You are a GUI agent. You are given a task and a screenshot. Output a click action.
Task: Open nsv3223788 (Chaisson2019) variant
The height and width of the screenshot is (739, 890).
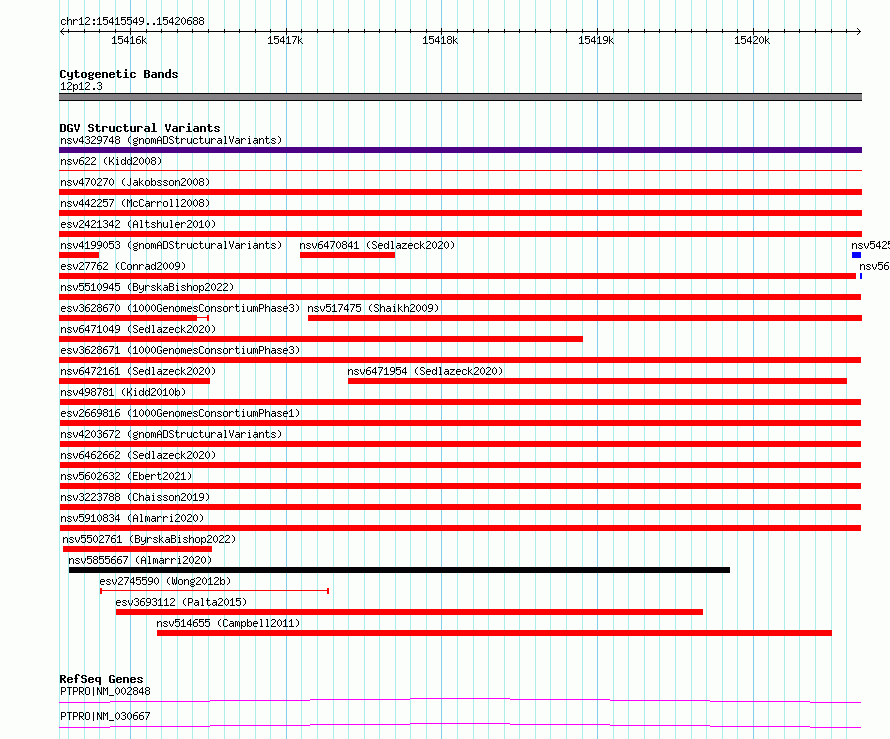(135, 497)
